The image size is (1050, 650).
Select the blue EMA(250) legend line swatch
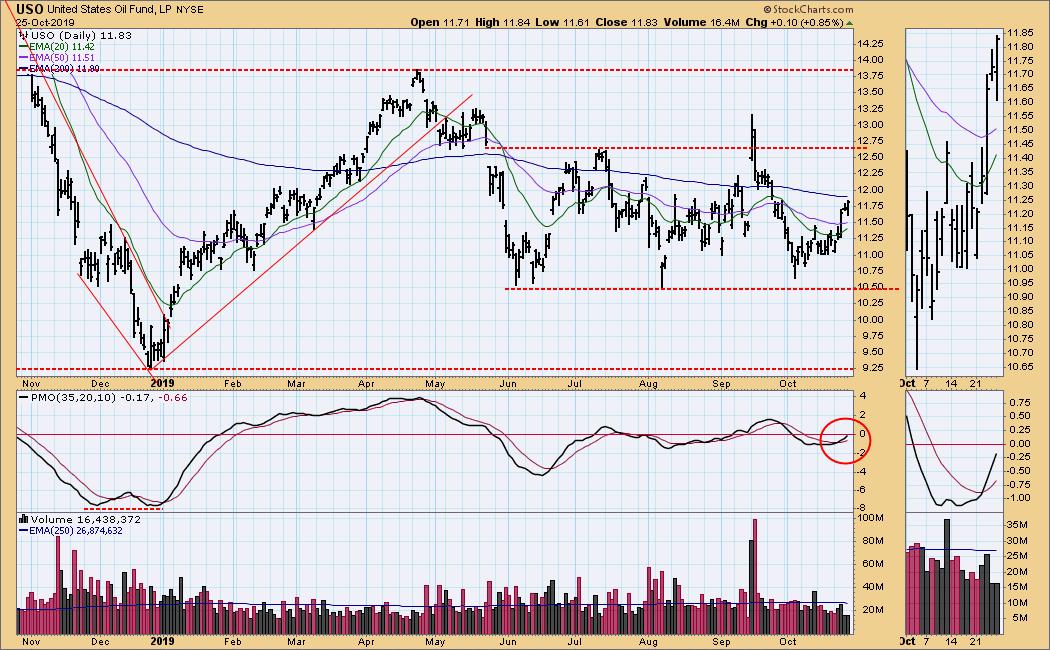pyautogui.click(x=23, y=531)
